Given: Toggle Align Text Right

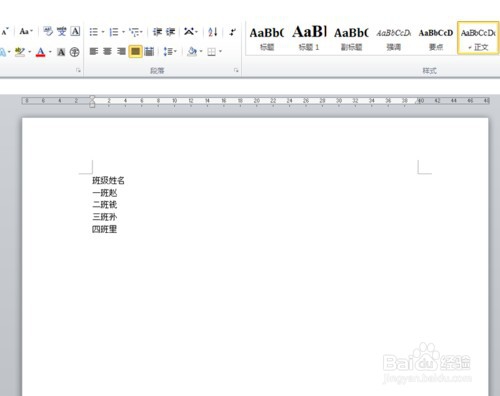Looking at the screenshot, I should tap(121, 52).
